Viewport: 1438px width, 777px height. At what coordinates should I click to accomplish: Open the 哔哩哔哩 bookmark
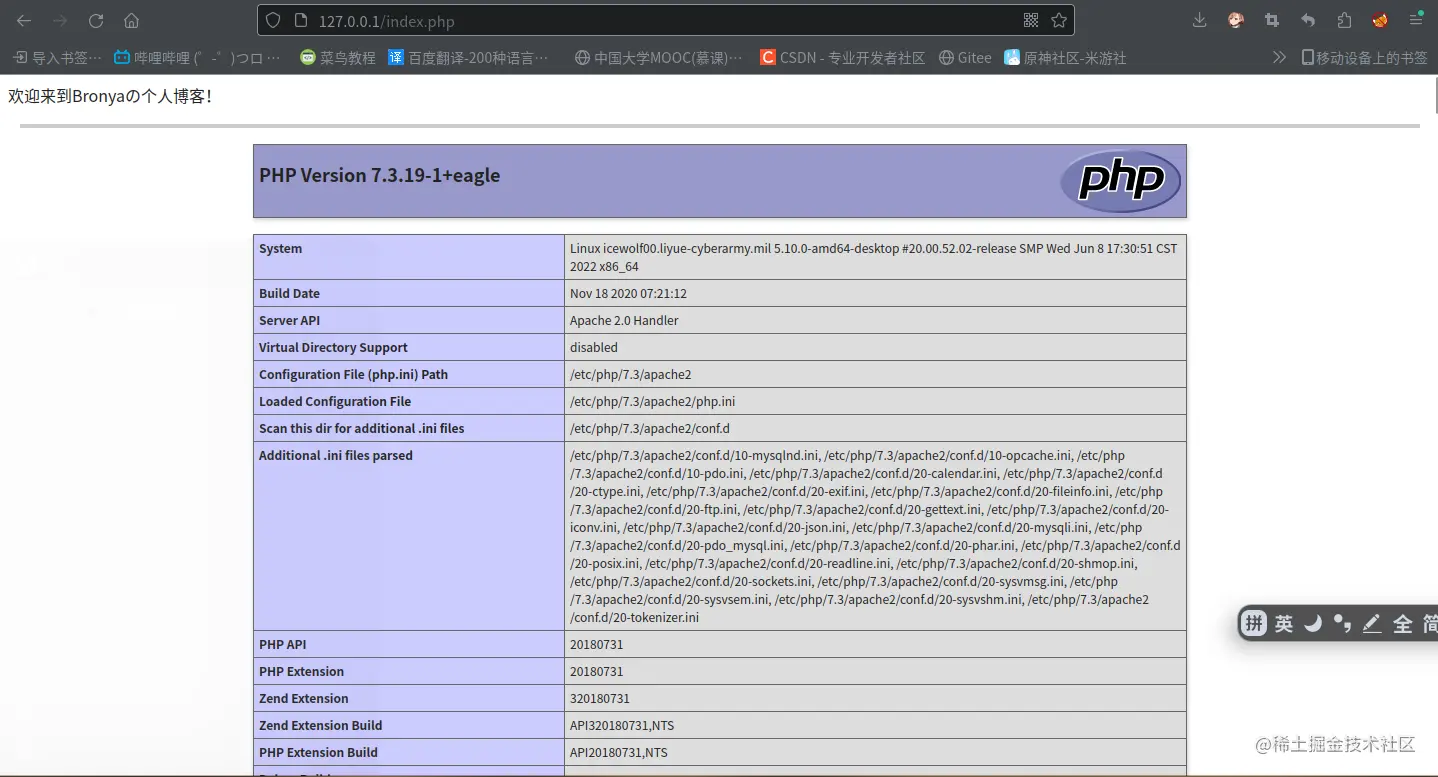click(x=197, y=58)
